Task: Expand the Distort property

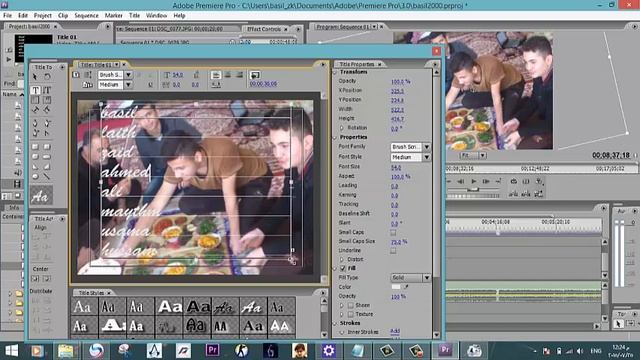Action: point(342,259)
